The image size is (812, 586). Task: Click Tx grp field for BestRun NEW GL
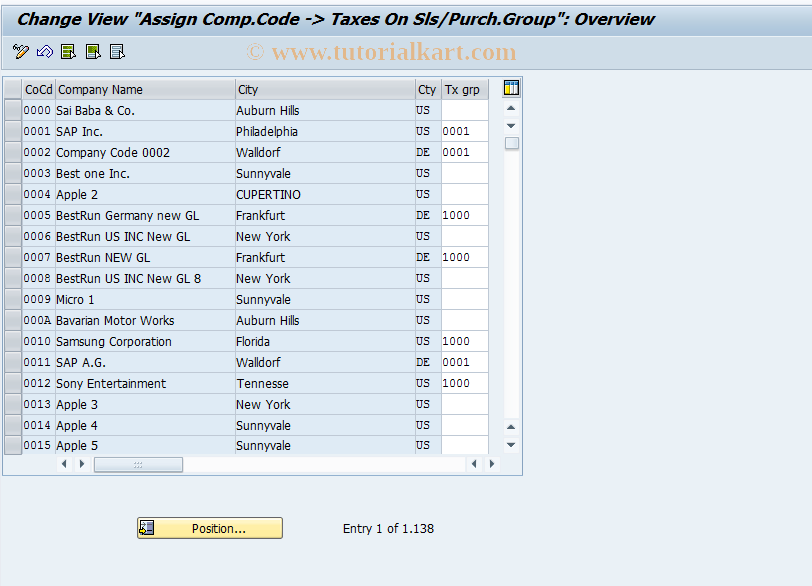pos(465,257)
